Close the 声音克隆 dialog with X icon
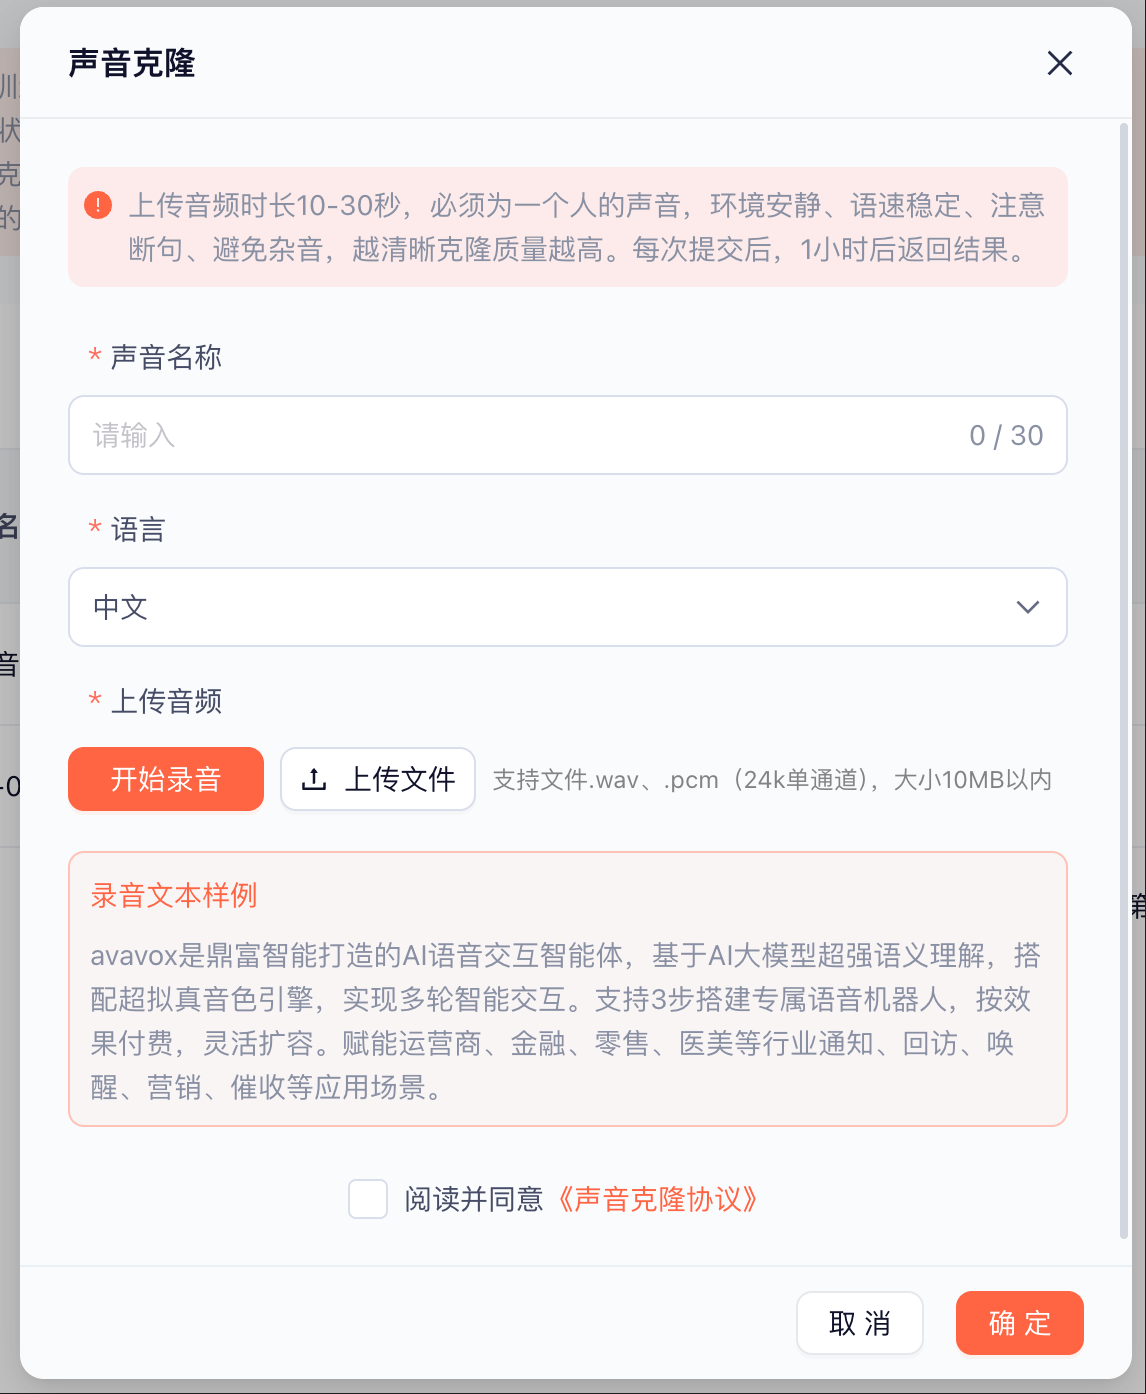This screenshot has width=1146, height=1394. [1059, 63]
